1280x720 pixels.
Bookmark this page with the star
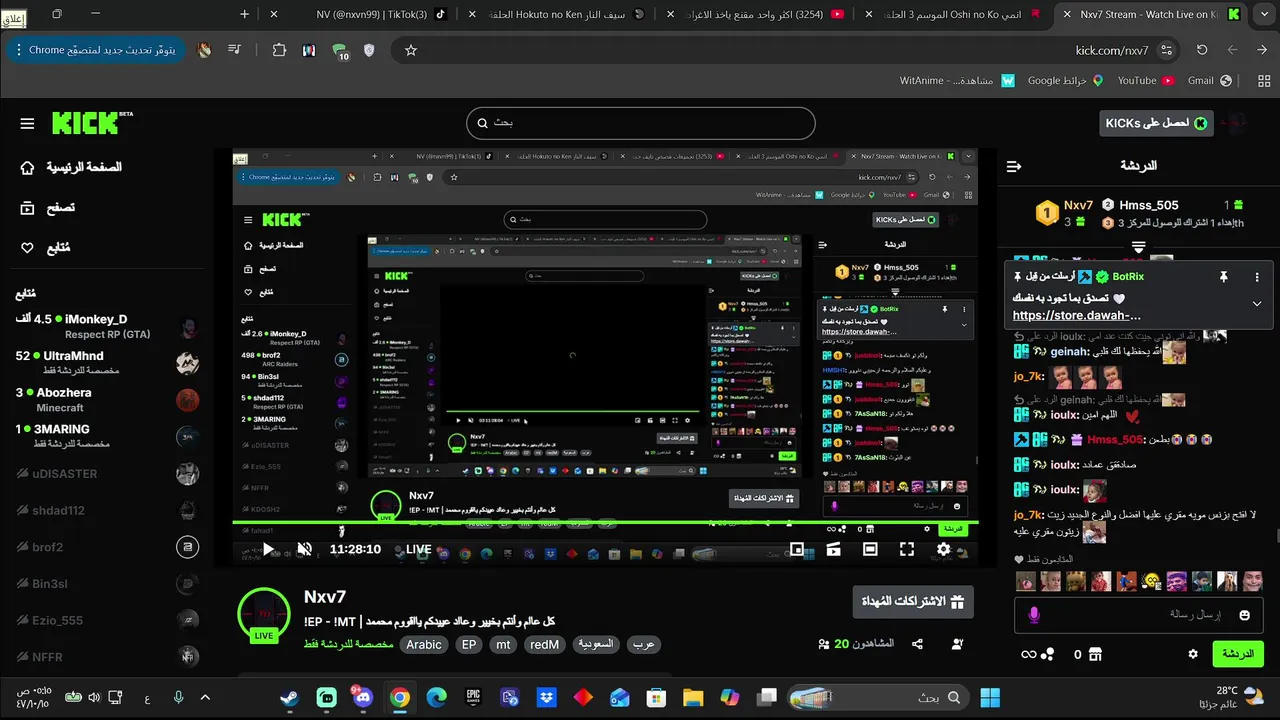[411, 50]
